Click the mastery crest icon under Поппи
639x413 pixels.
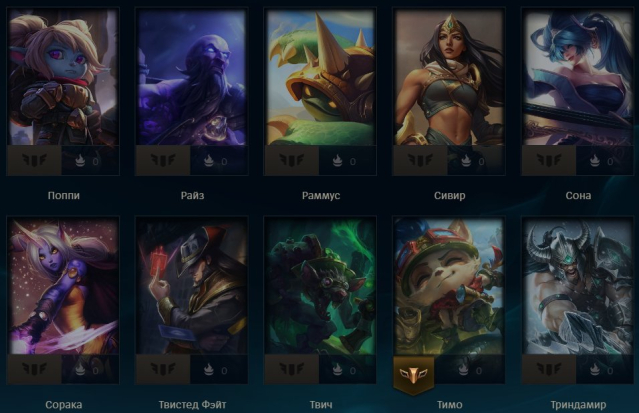[34, 160]
